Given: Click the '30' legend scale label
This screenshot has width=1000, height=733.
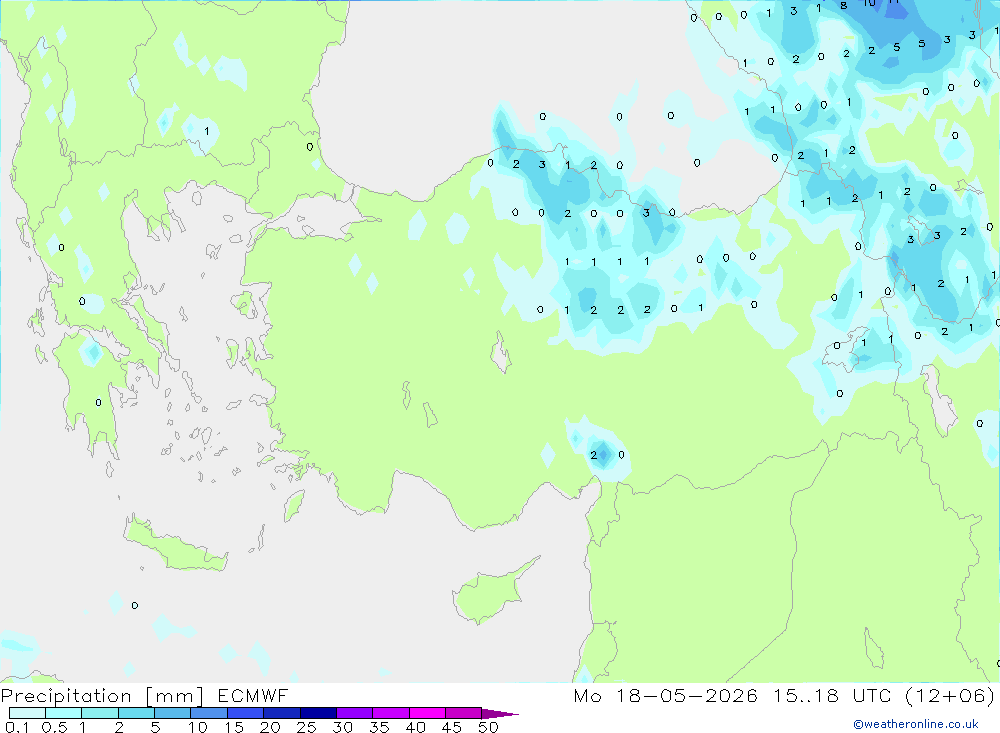Looking at the screenshot, I should tap(343, 727).
